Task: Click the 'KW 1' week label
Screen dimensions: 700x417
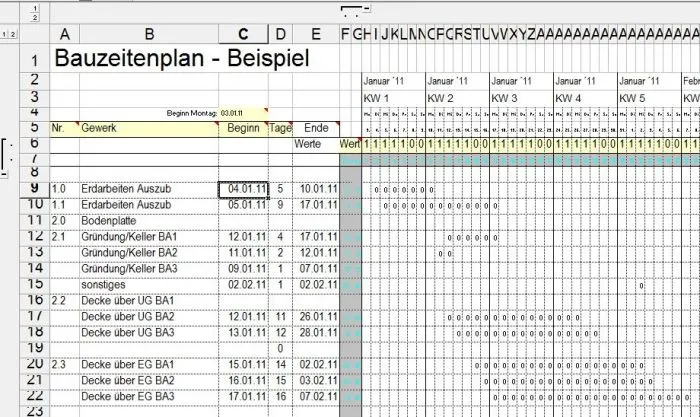Action: tap(376, 98)
